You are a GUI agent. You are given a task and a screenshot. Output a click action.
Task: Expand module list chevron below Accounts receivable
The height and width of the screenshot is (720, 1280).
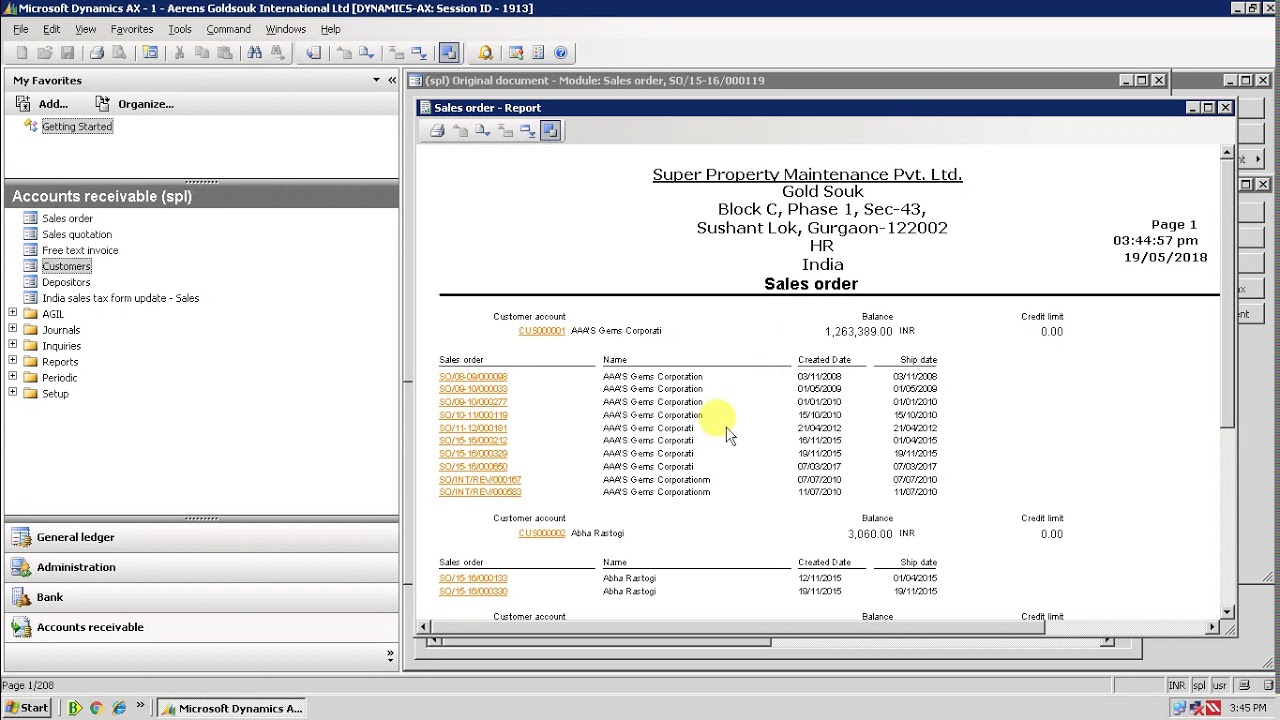point(390,656)
